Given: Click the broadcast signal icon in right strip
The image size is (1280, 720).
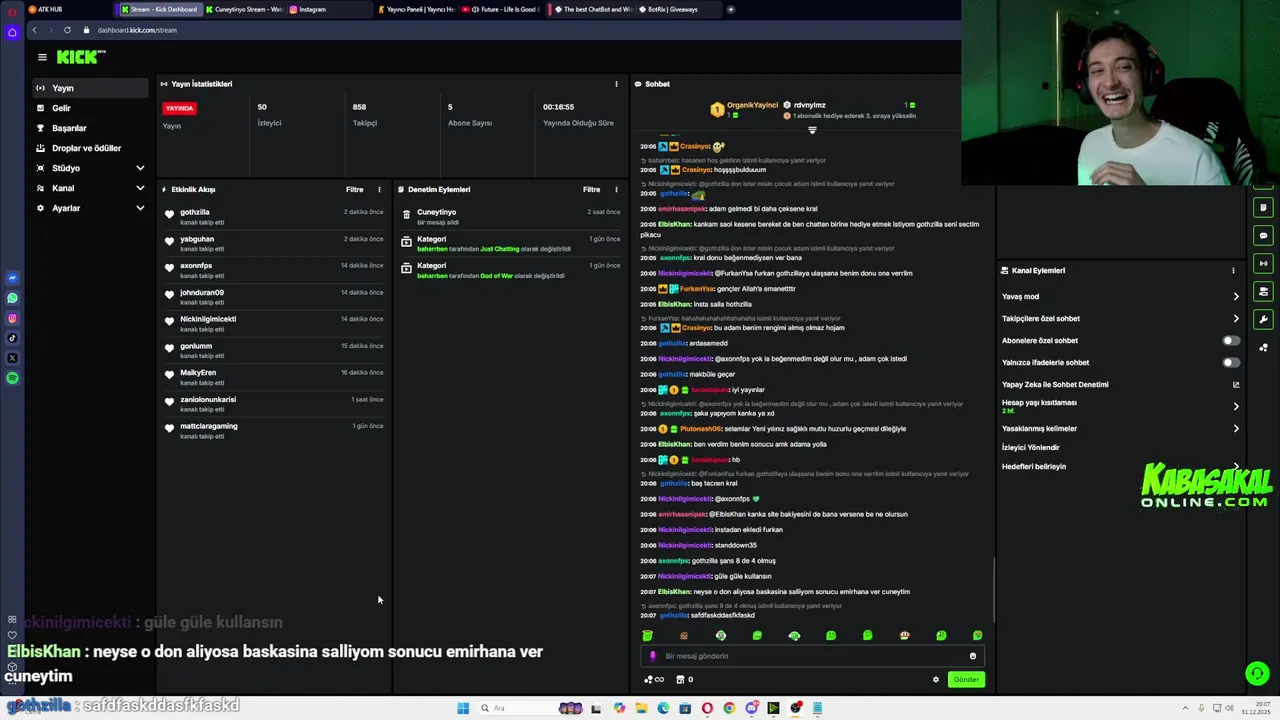Looking at the screenshot, I should [1263, 264].
